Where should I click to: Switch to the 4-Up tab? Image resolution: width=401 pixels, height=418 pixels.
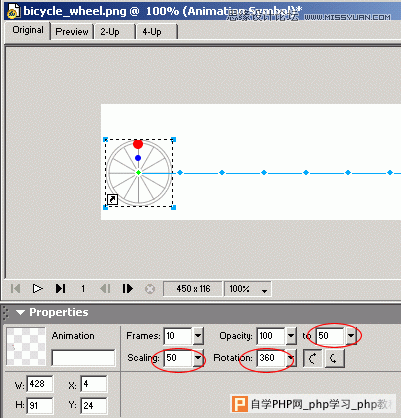coord(152,32)
